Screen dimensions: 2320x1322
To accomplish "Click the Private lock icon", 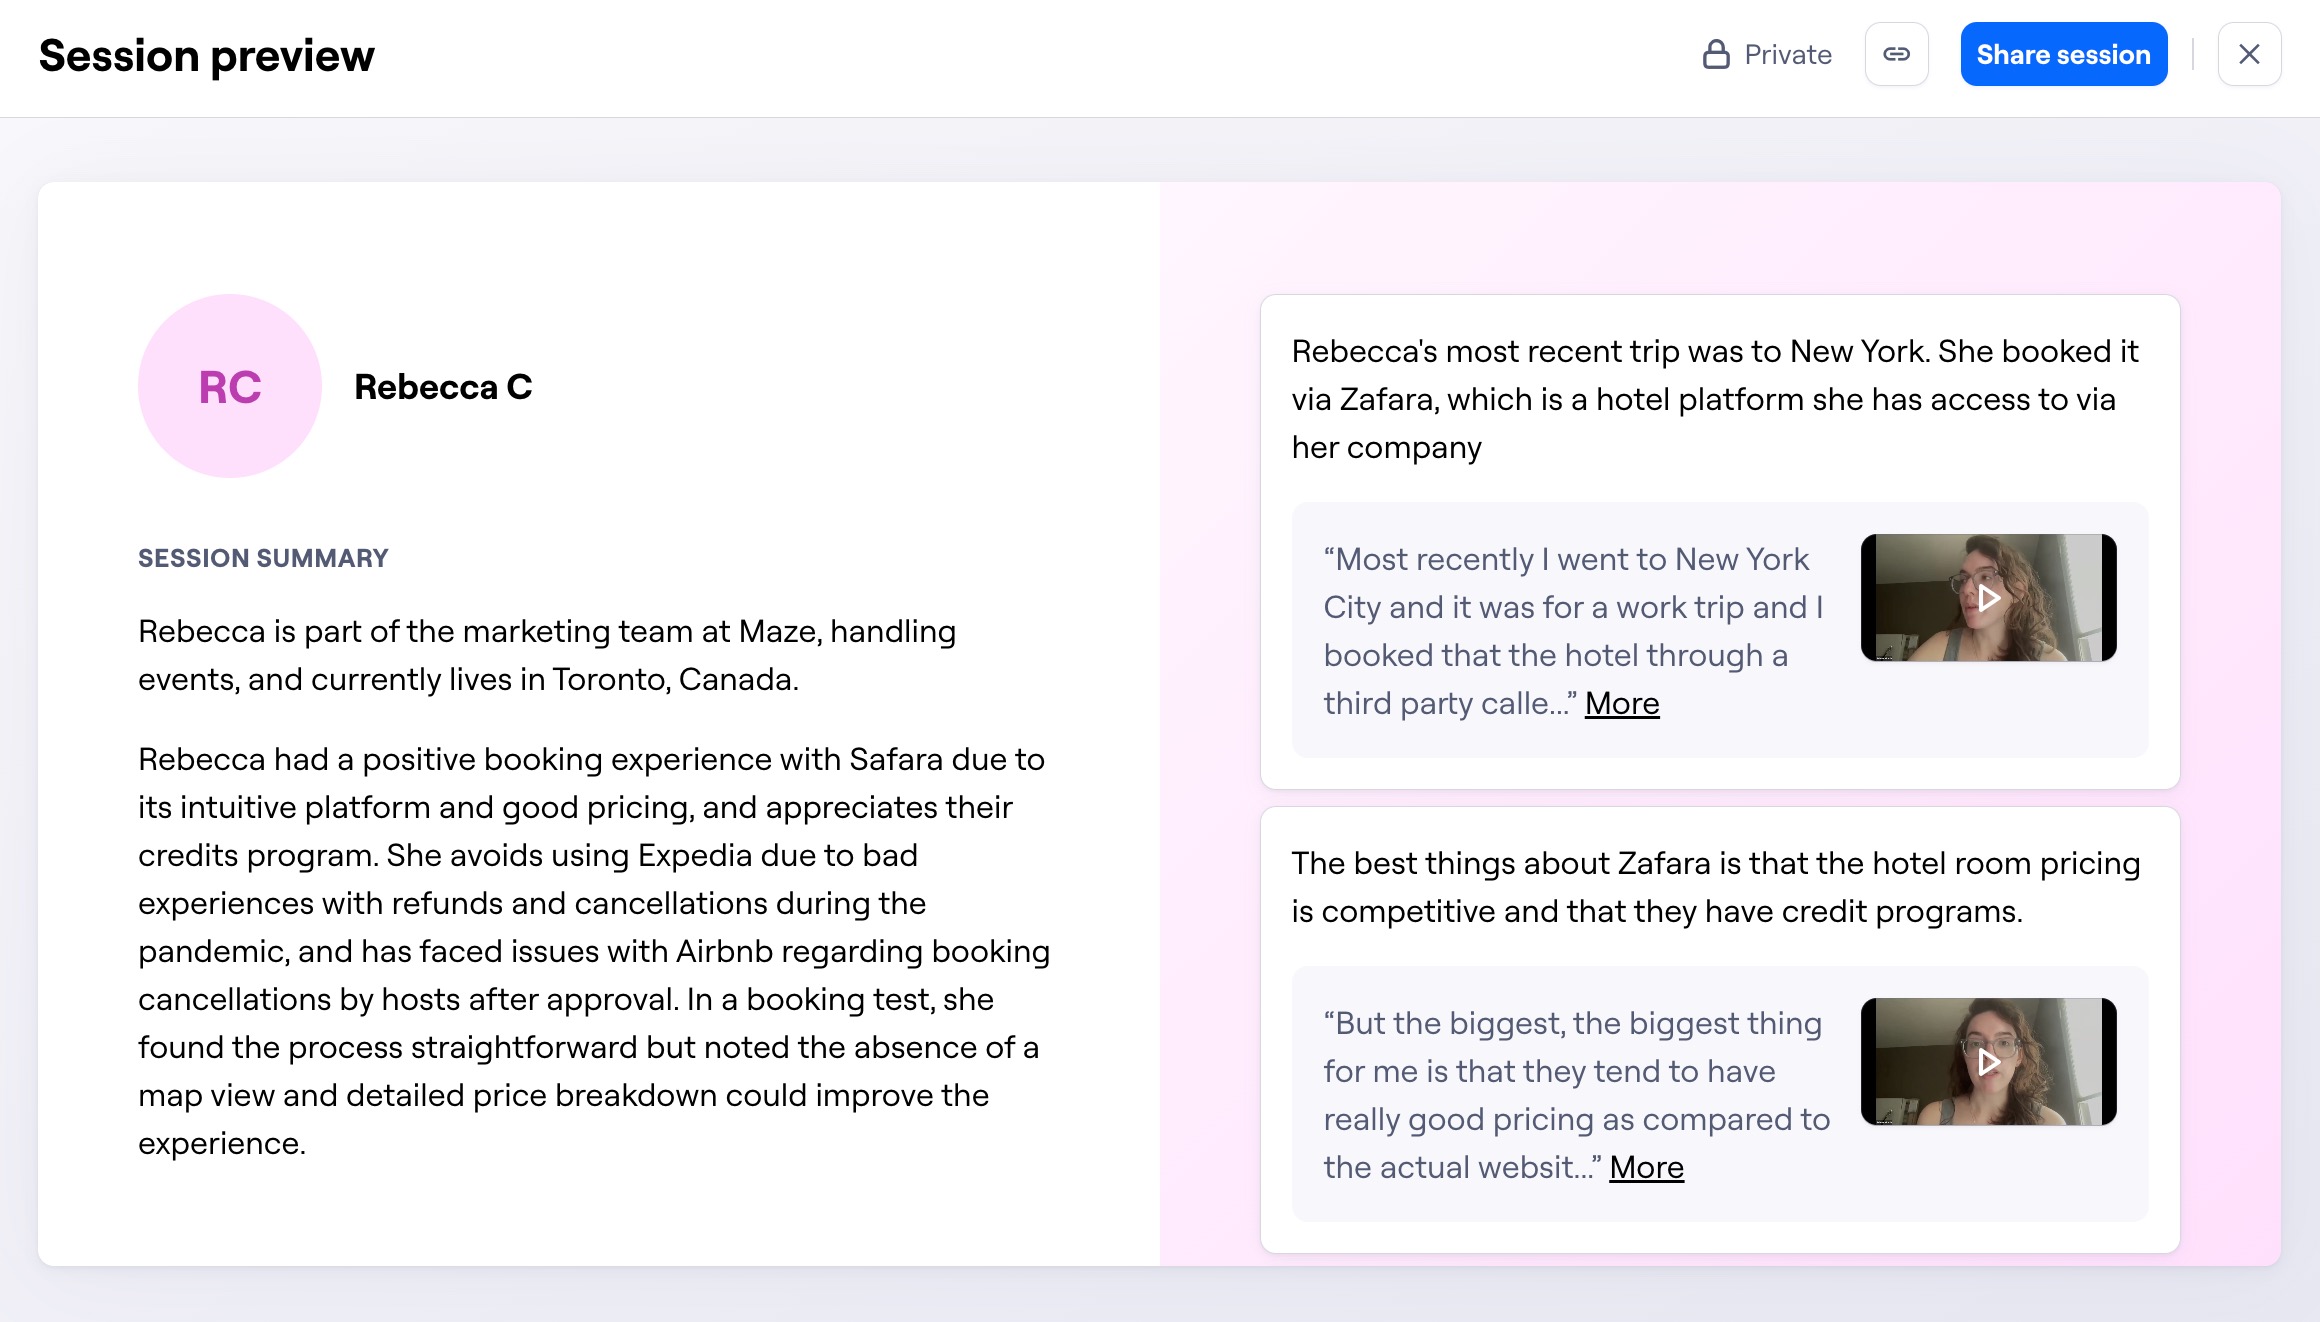I will tap(1716, 54).
